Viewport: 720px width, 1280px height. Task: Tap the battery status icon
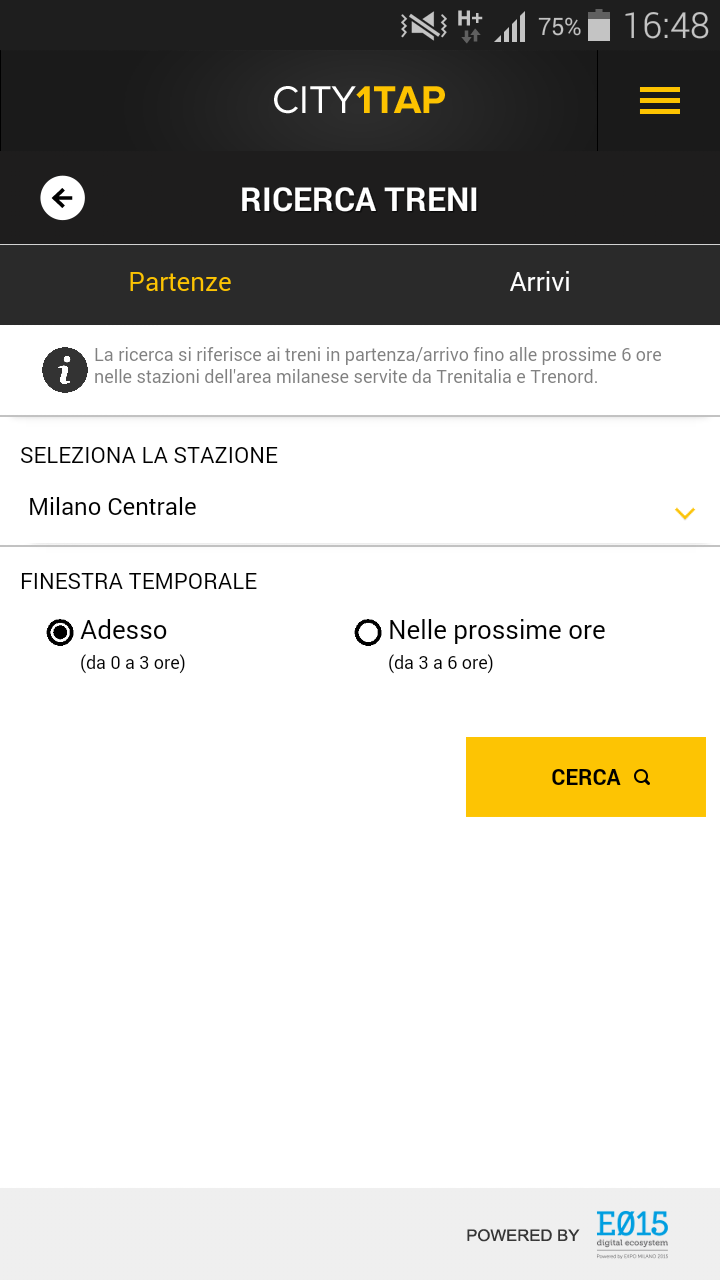pos(599,25)
